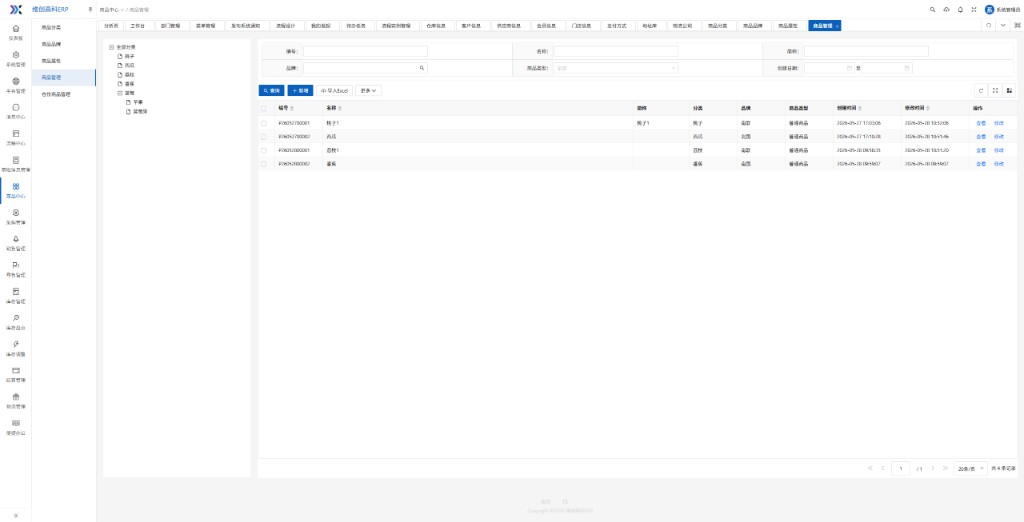The image size is (1024, 522).
Task: Click the blue 新增 button
Action: (300, 91)
